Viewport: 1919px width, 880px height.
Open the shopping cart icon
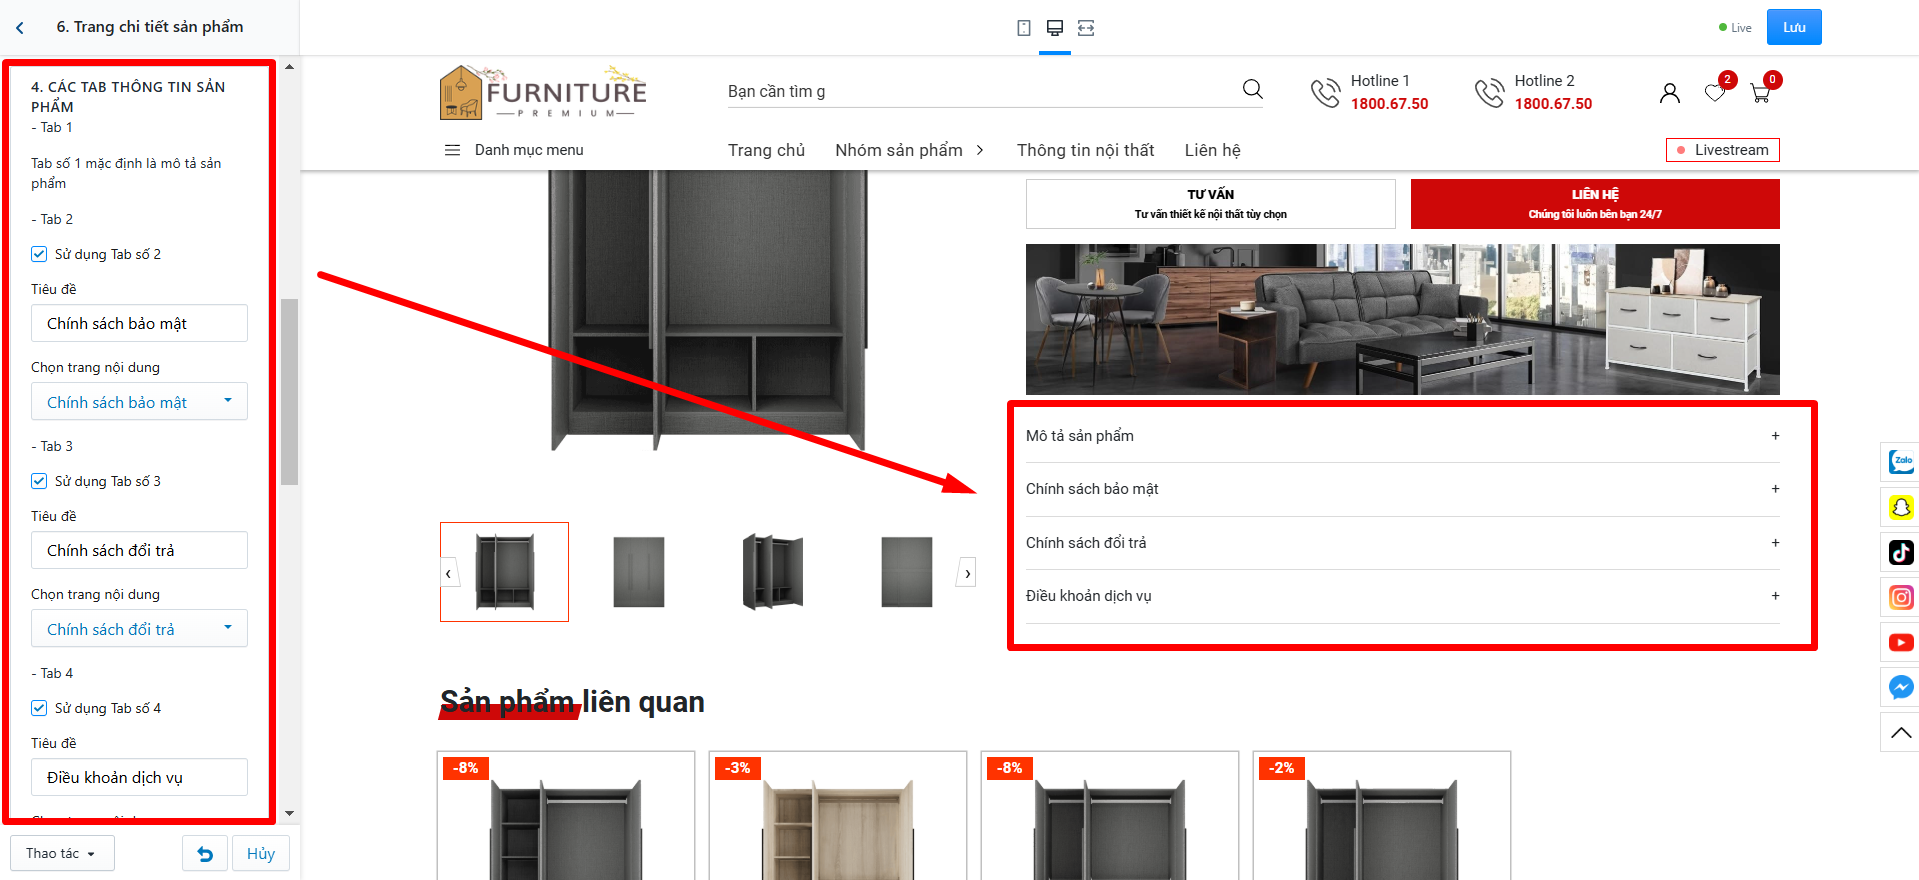click(x=1761, y=93)
